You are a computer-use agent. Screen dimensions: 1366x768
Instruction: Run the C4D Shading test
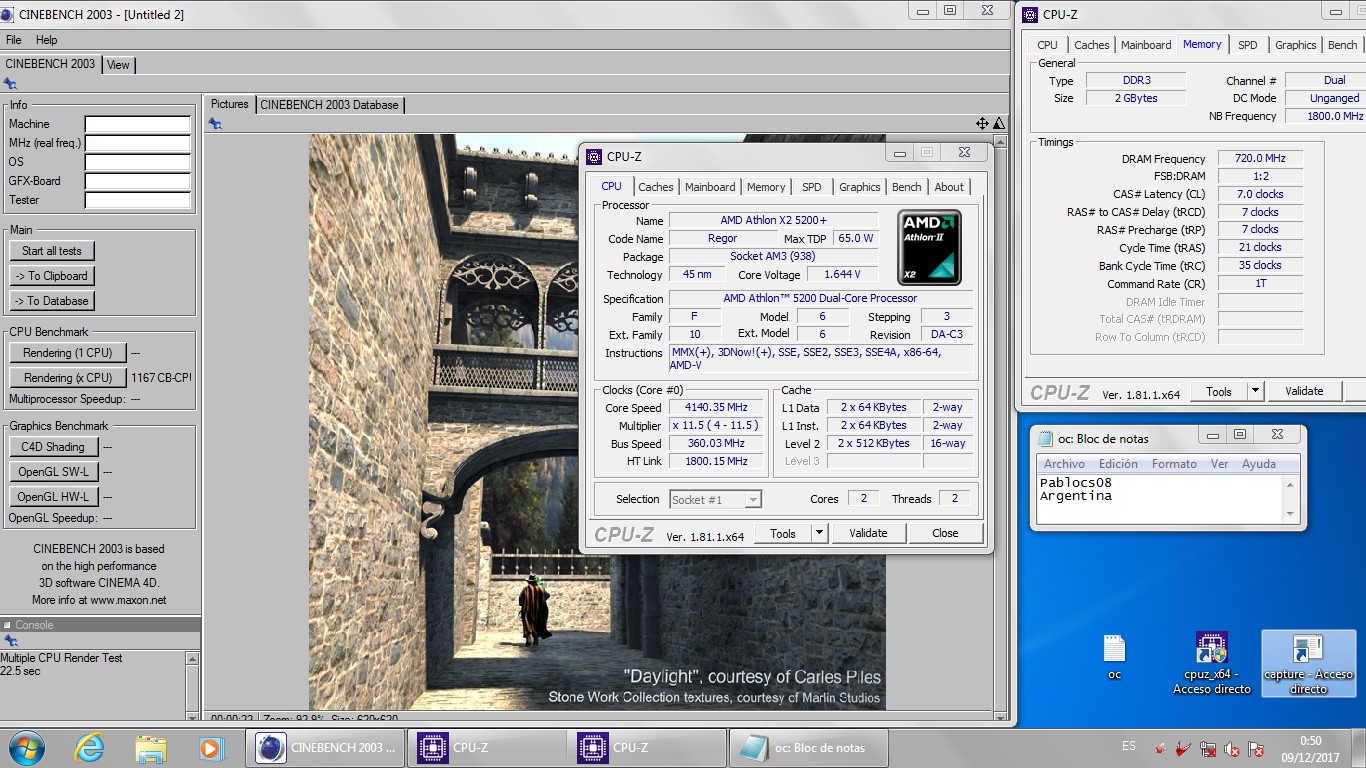[x=54, y=447]
